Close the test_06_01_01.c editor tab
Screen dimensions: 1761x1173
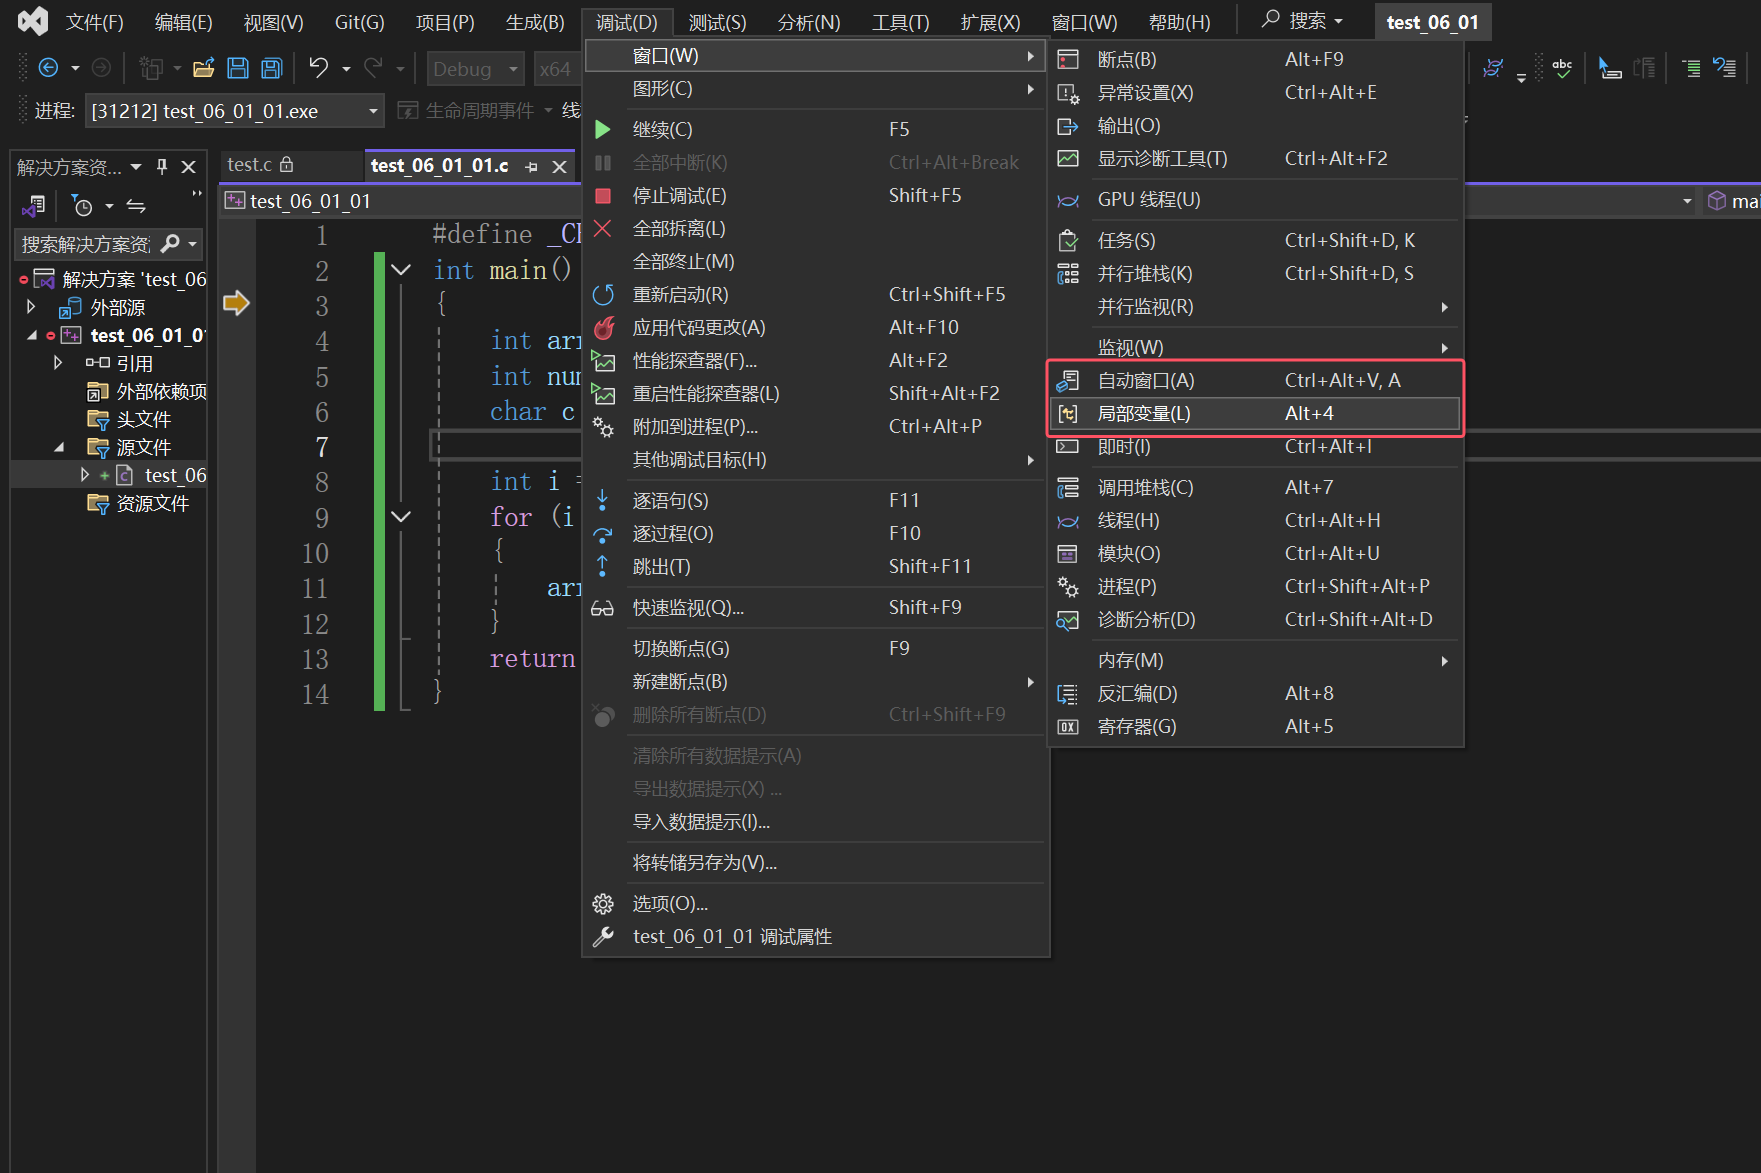[560, 166]
